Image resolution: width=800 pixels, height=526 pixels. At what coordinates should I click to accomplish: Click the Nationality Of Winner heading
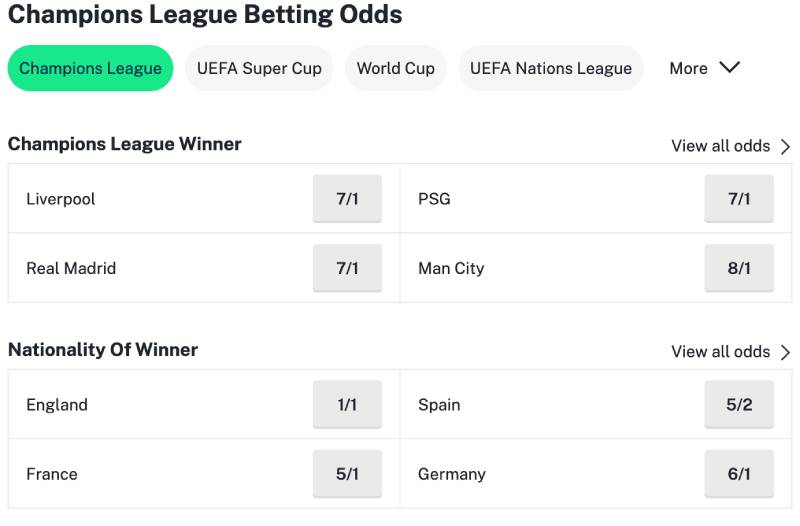(103, 350)
